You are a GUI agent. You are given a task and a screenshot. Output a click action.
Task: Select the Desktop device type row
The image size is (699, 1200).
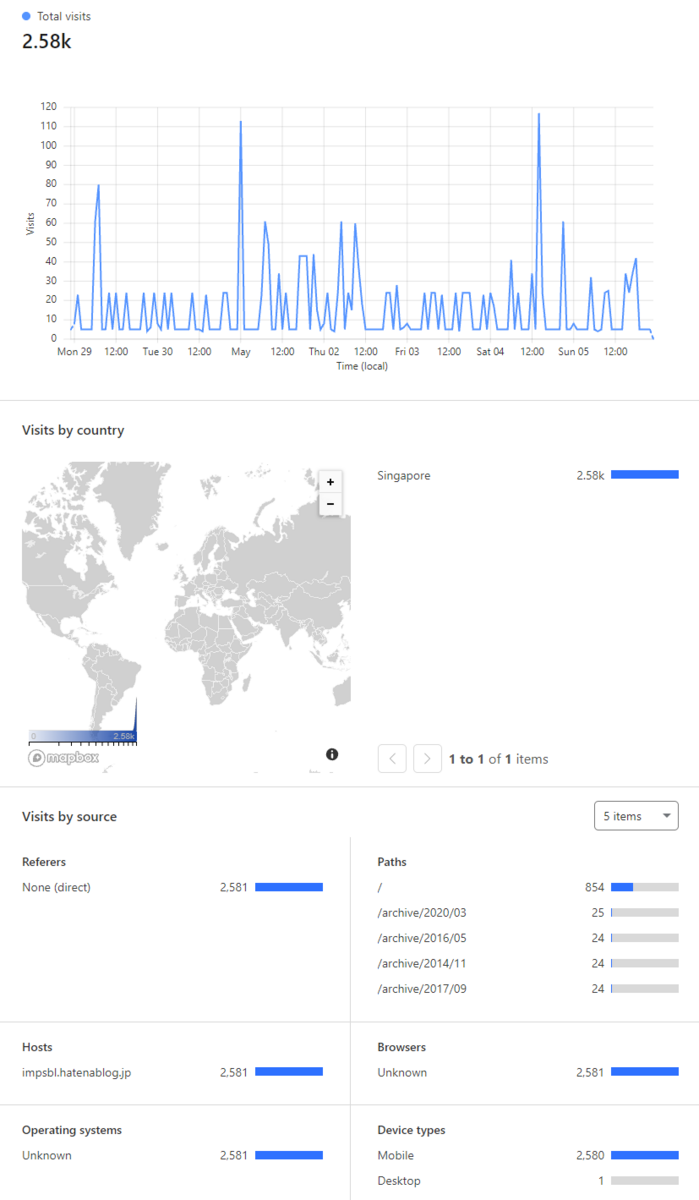click(x=528, y=1181)
